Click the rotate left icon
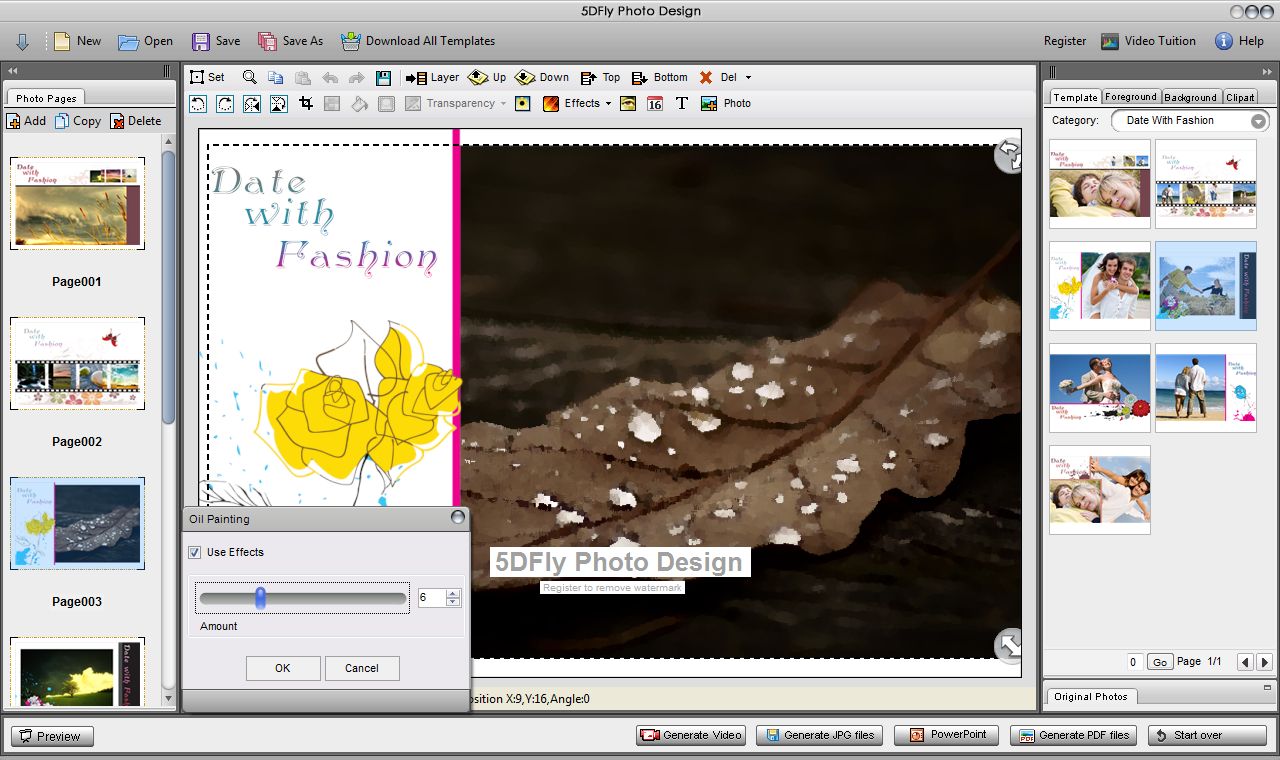1280x760 pixels. pos(198,103)
